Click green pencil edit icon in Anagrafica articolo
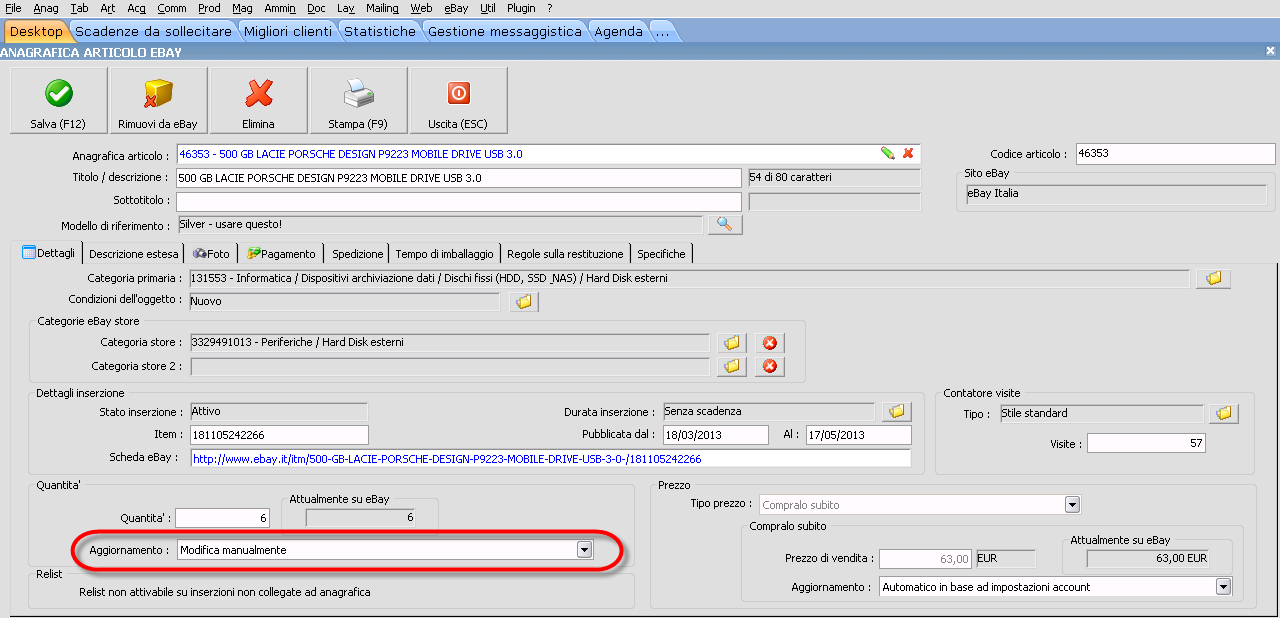Image resolution: width=1280 pixels, height=618 pixels. 887,153
